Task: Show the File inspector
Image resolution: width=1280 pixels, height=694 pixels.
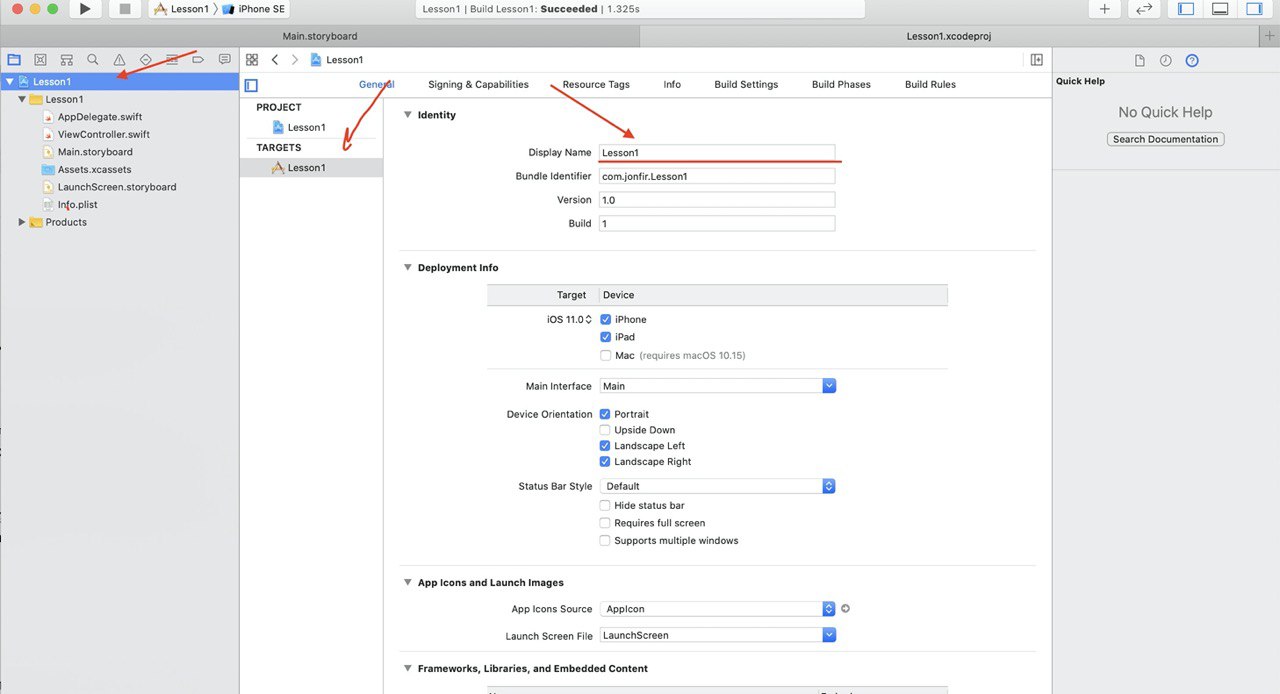Action: click(x=1139, y=61)
